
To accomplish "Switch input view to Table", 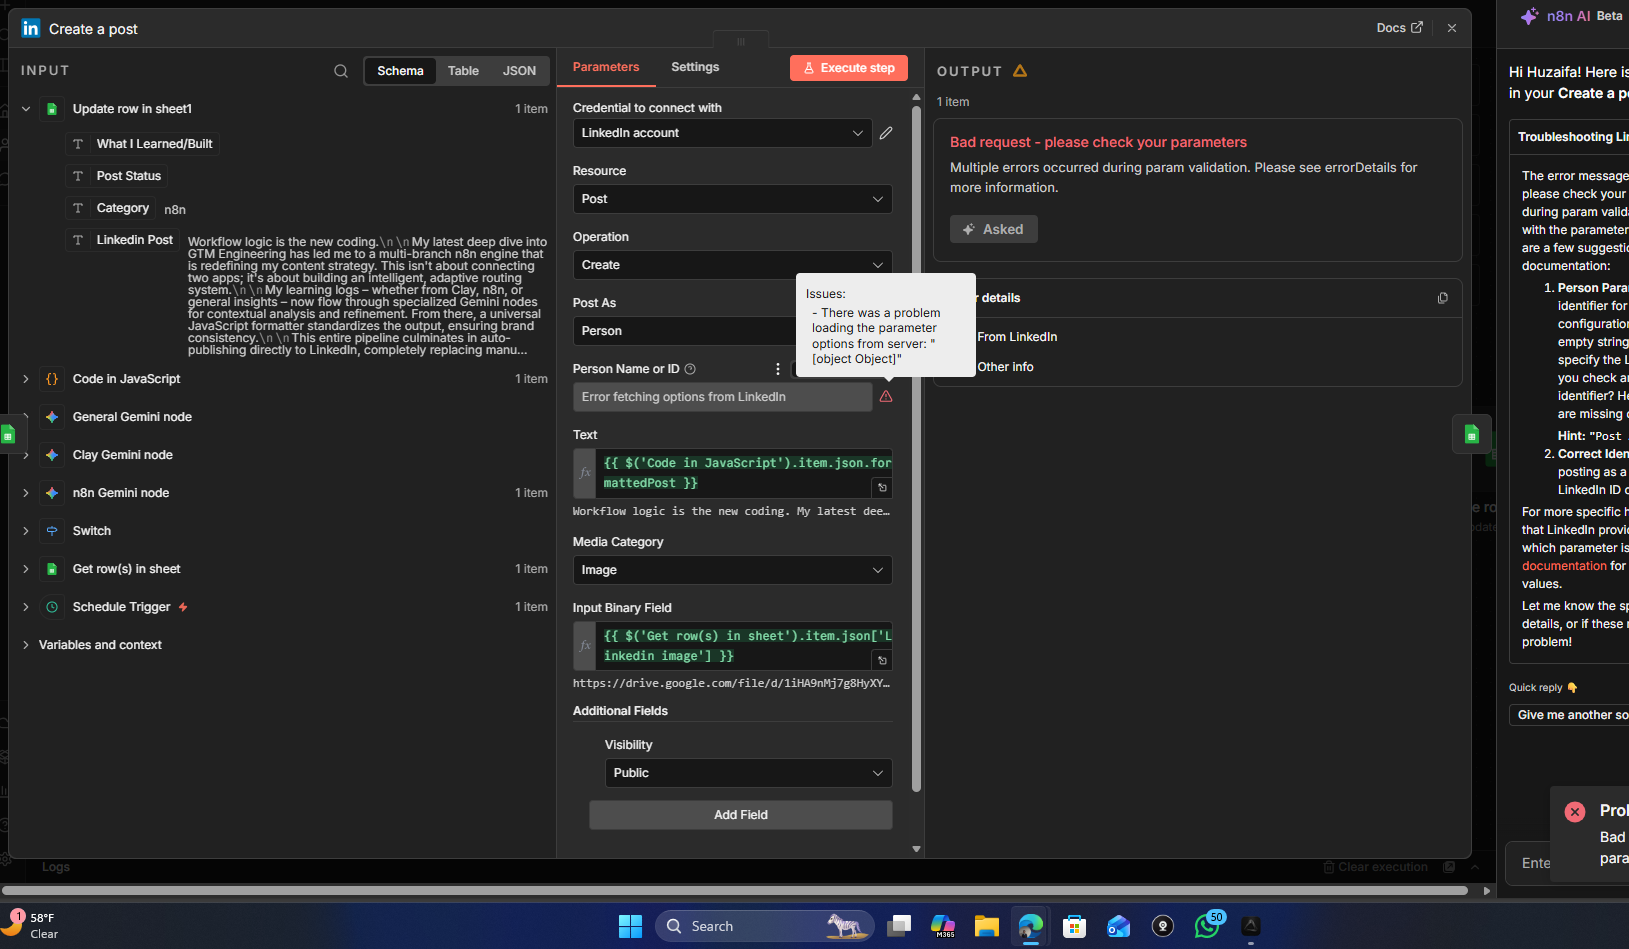I will [463, 71].
